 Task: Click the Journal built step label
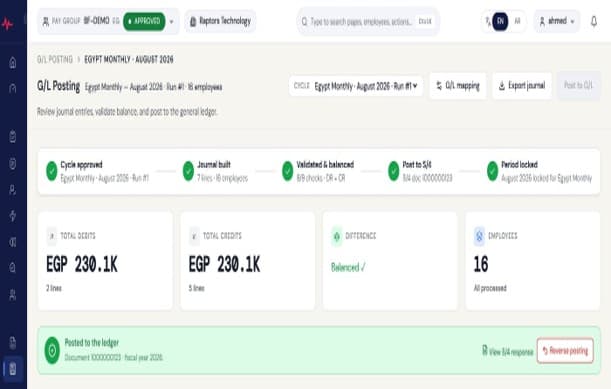214,164
